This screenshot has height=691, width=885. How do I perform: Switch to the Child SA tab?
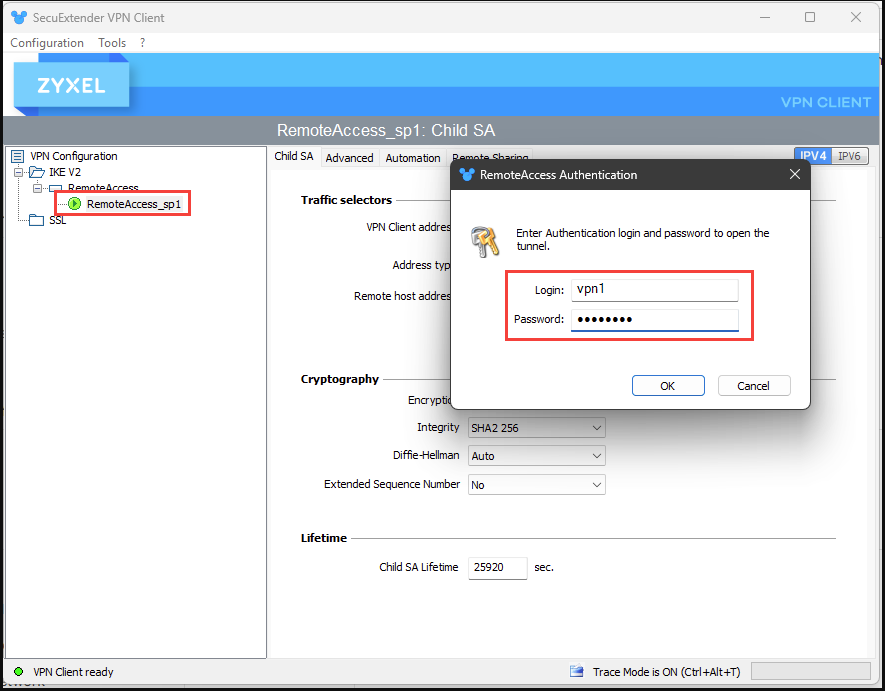click(293, 156)
